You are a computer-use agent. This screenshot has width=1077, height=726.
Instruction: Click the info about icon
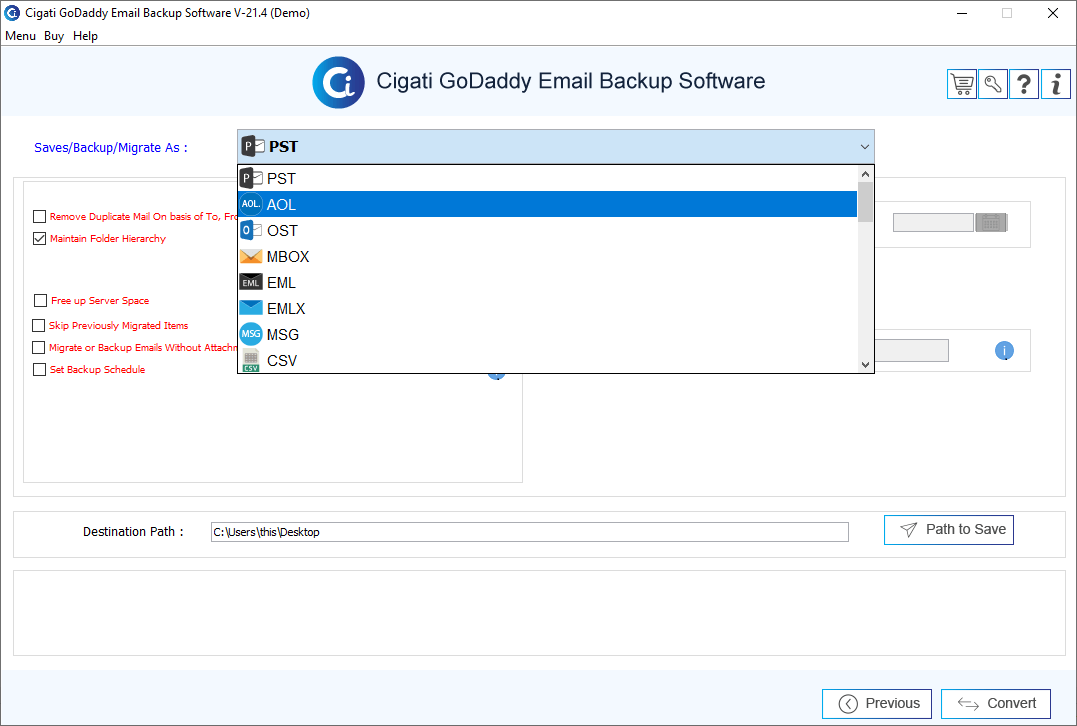1056,84
